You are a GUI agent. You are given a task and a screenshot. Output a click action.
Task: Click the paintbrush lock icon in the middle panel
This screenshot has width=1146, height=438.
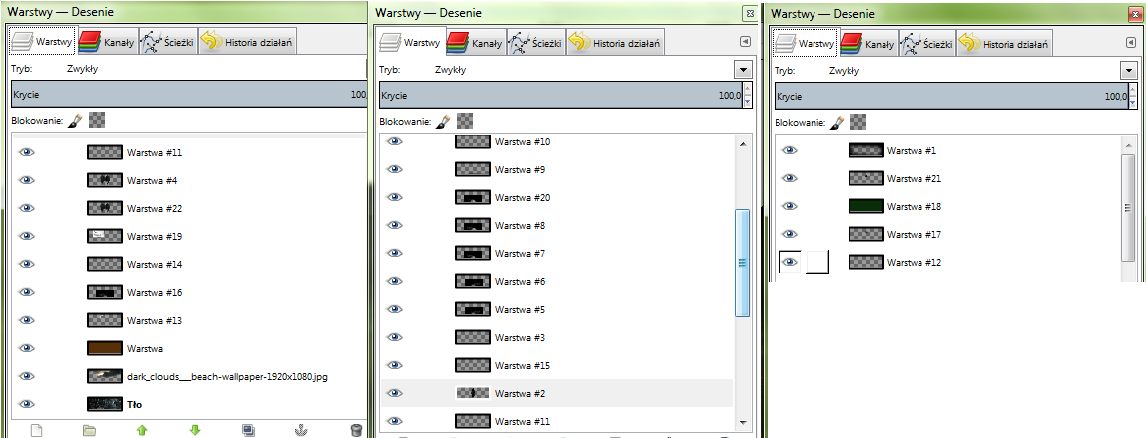click(x=444, y=121)
